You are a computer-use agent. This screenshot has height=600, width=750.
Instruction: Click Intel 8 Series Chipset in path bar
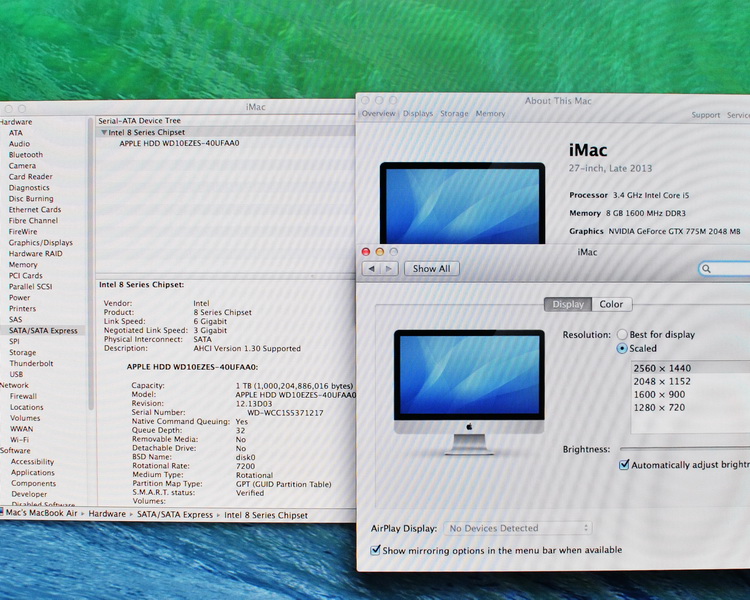coord(266,515)
